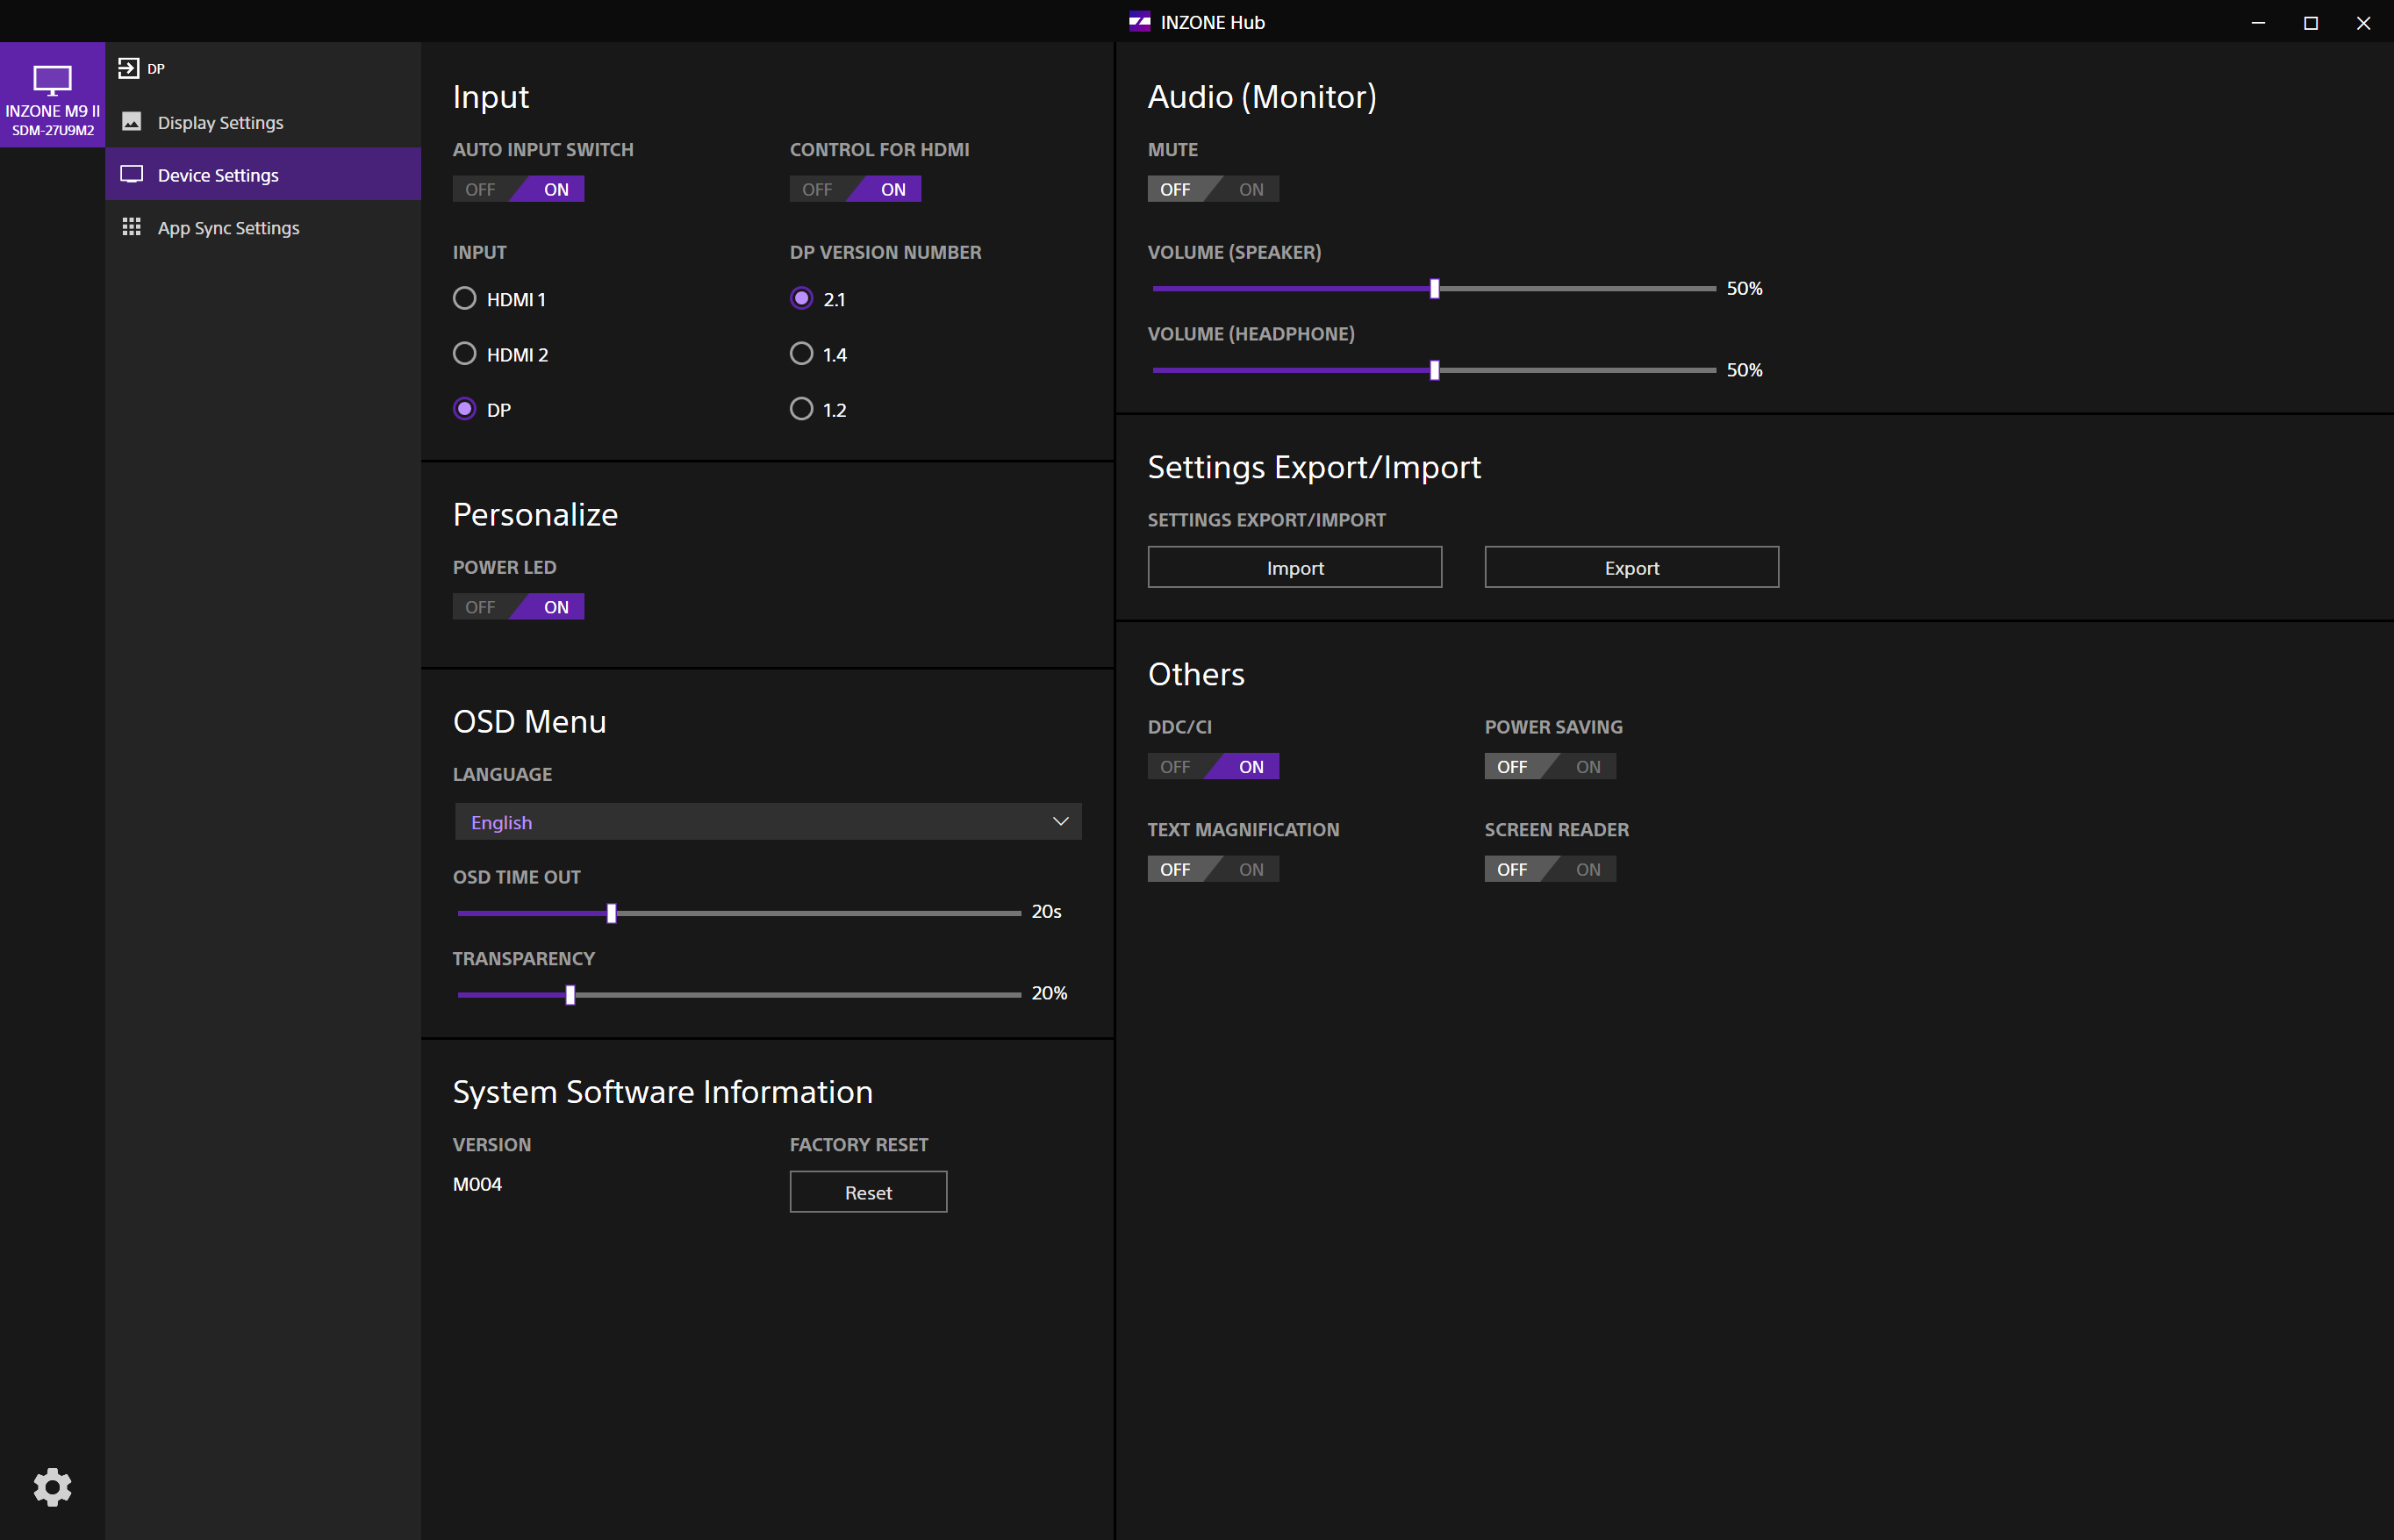Maximize the INZONE Hub window
Screen dimensions: 2394x1540
point(2310,22)
